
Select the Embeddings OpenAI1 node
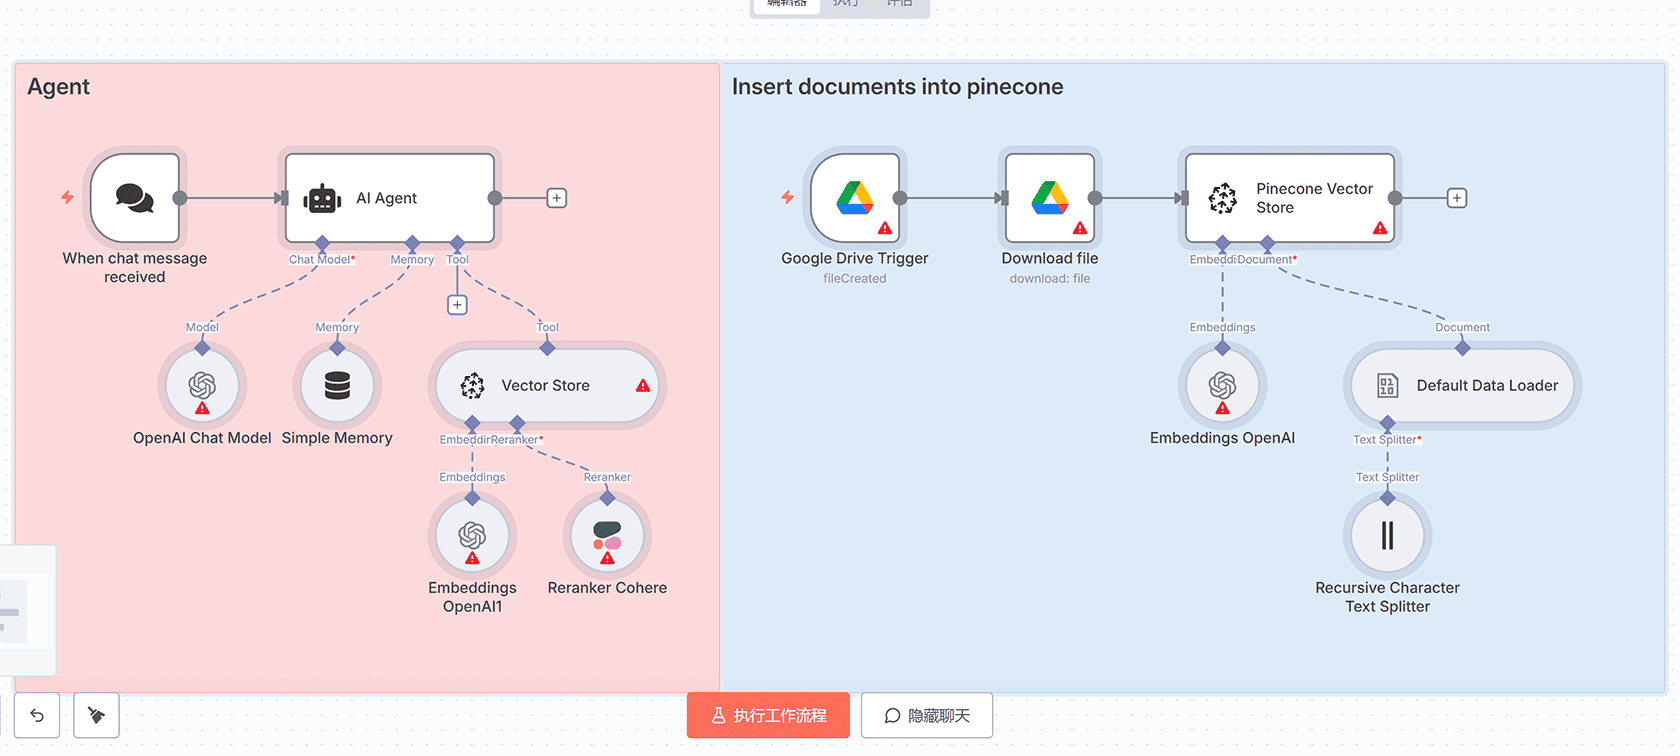click(x=472, y=536)
